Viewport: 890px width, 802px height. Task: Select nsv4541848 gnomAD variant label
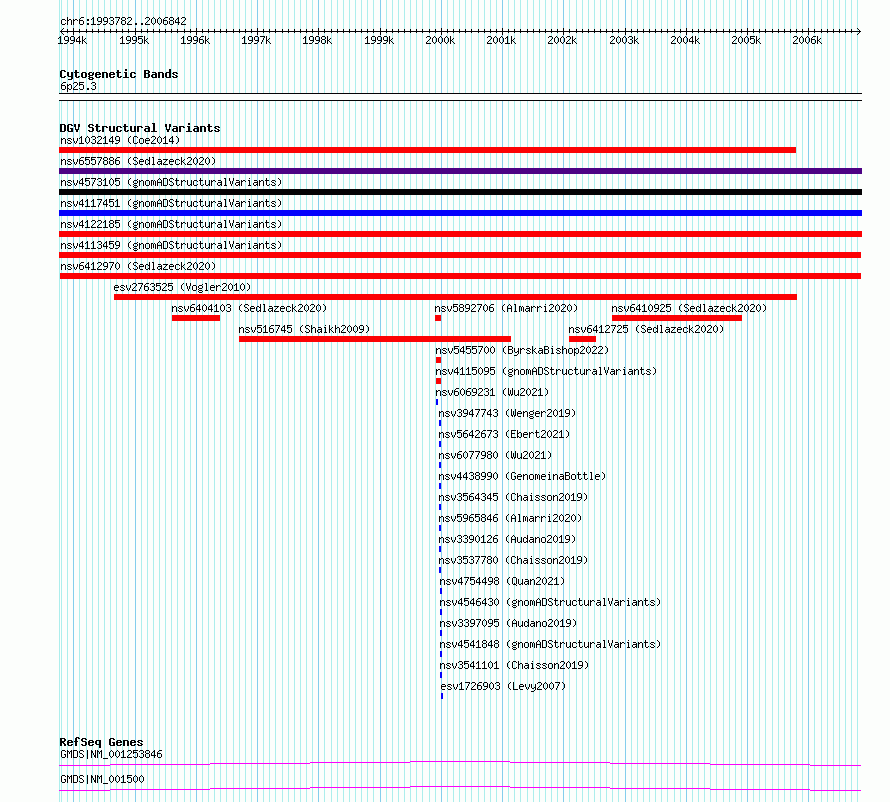point(550,644)
